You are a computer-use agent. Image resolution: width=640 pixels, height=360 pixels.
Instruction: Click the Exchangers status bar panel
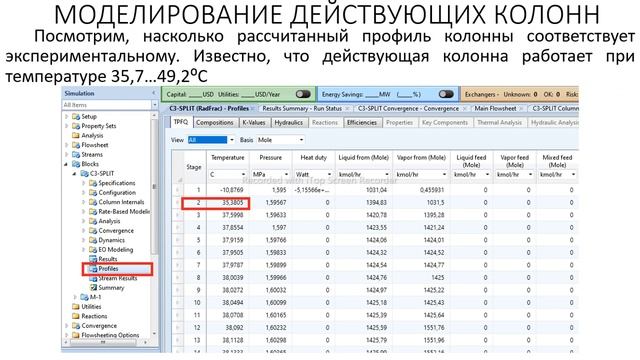coord(520,94)
